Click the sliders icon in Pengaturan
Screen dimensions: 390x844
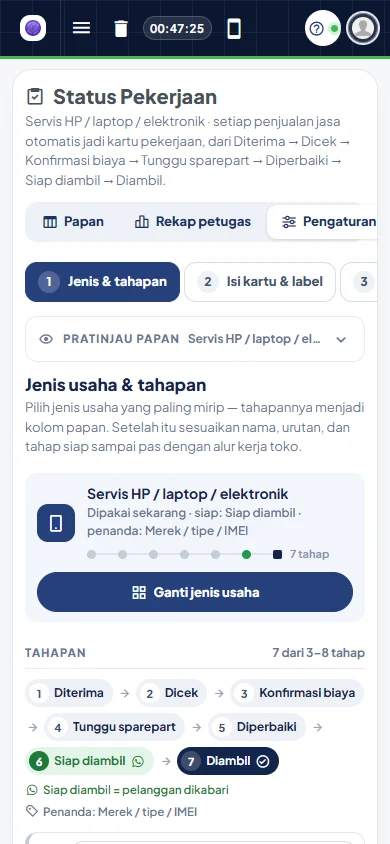(289, 222)
